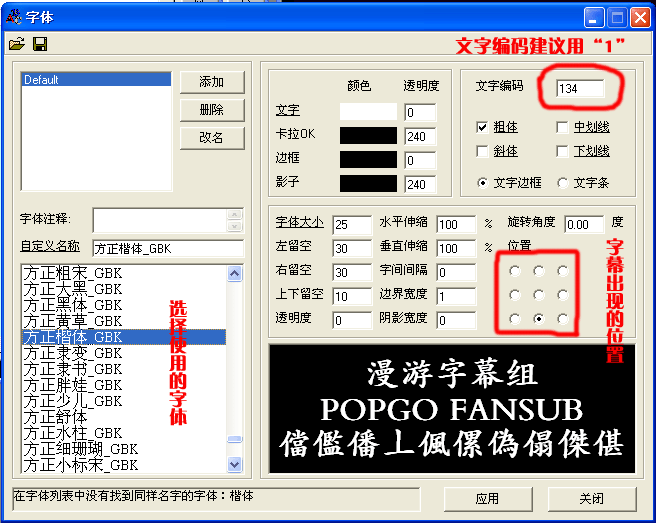656x523 pixels.
Task: Click the 字体大小 size field
Action: coord(352,225)
